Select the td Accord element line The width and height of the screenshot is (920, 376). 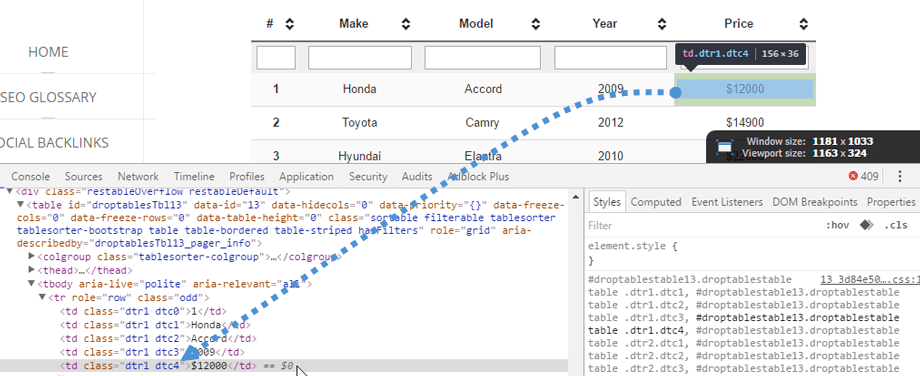point(158,338)
